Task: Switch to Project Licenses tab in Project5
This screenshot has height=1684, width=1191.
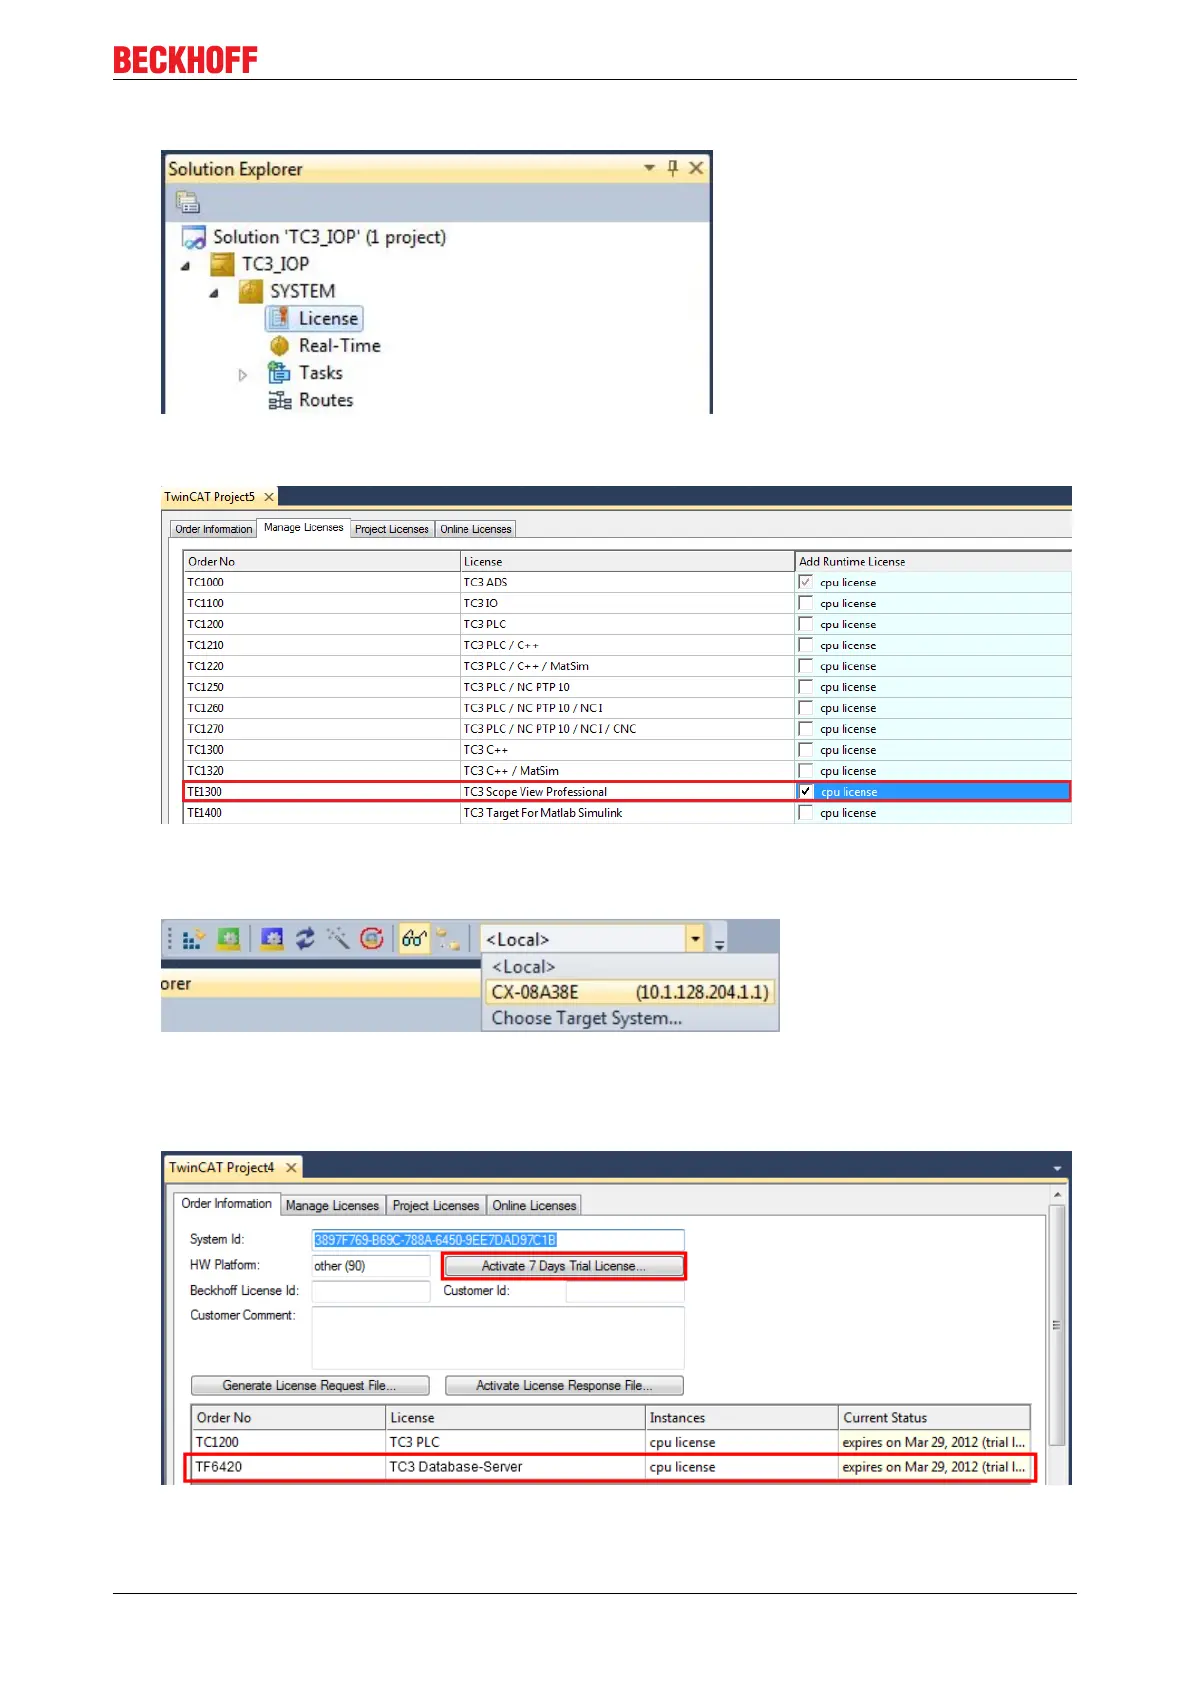Action: click(x=391, y=529)
